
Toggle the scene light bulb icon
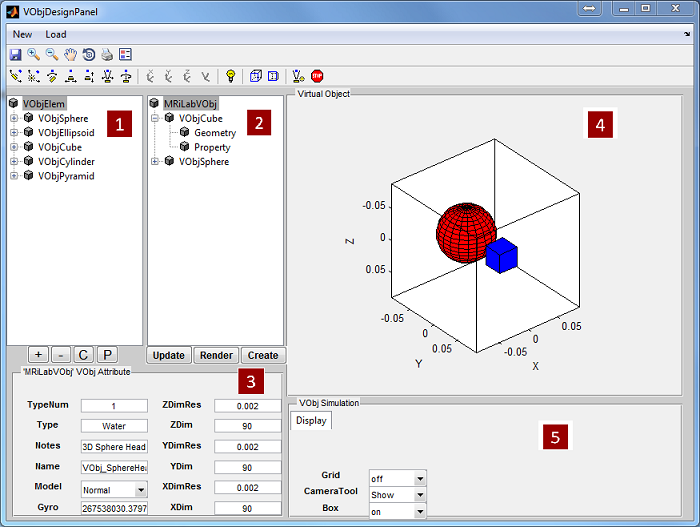point(230,76)
